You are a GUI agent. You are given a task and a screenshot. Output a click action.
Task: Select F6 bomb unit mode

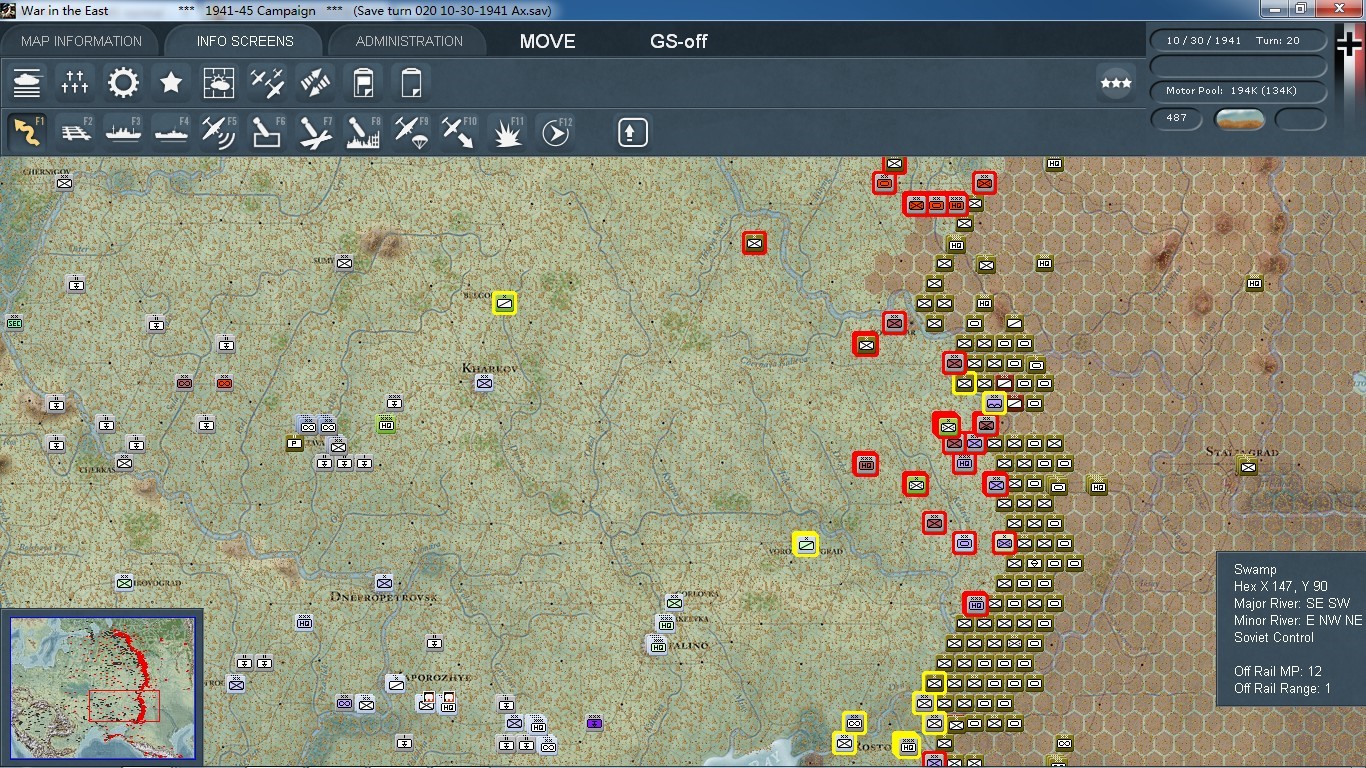point(267,132)
